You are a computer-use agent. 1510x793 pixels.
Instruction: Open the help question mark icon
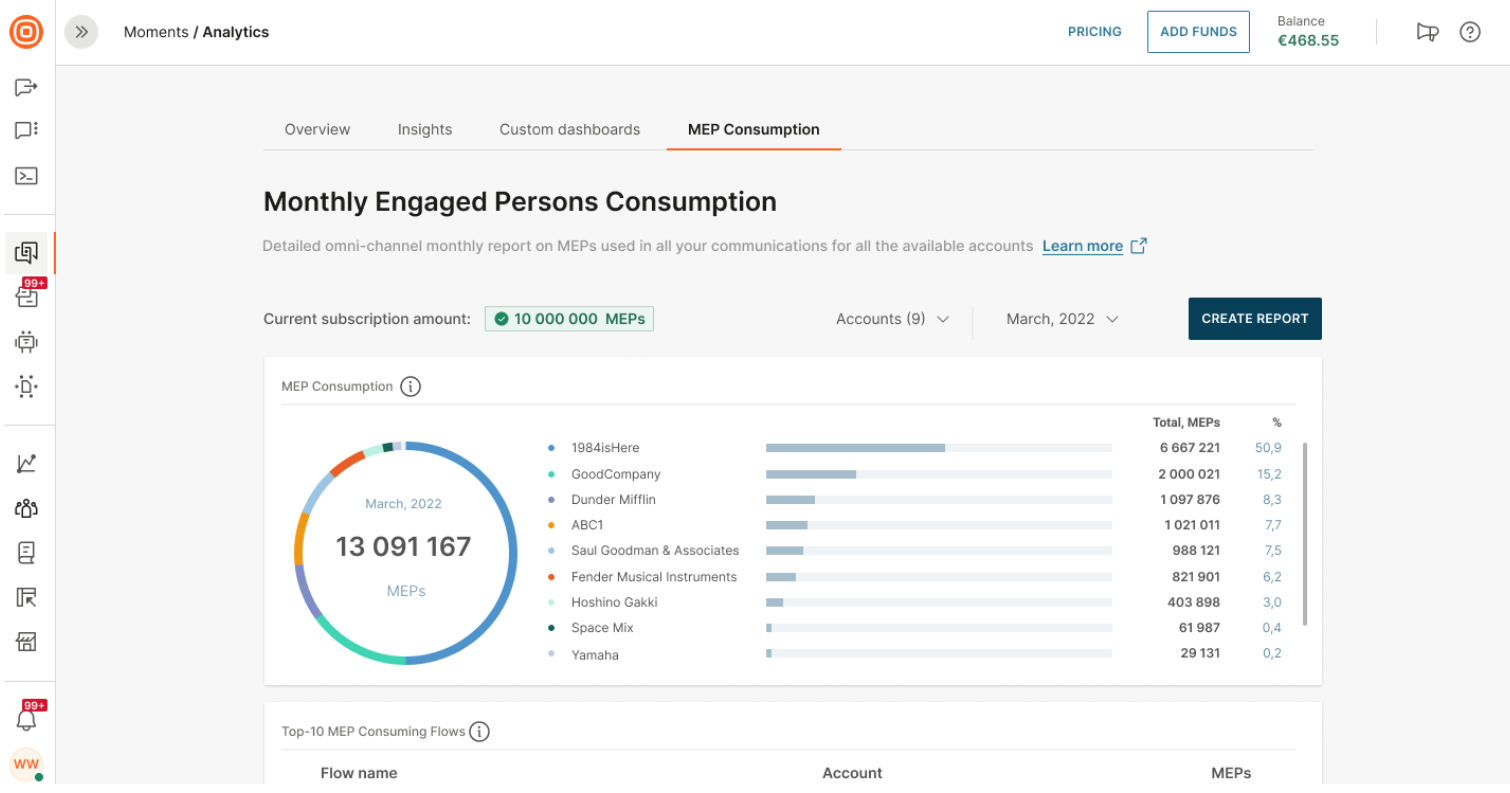point(1469,32)
